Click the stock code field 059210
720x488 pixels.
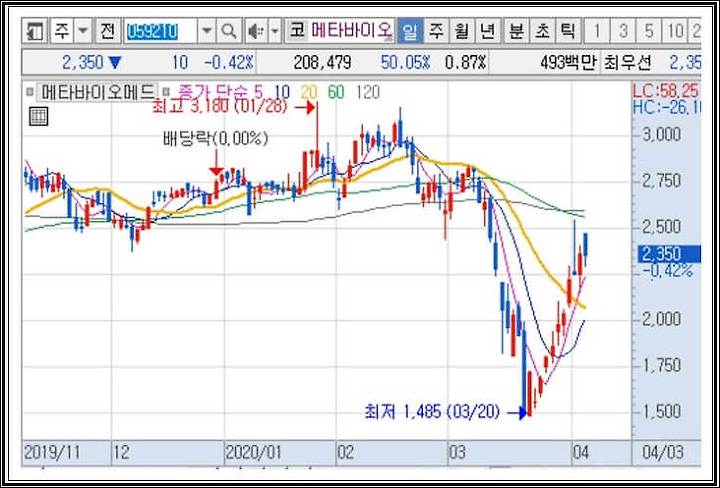coord(161,32)
